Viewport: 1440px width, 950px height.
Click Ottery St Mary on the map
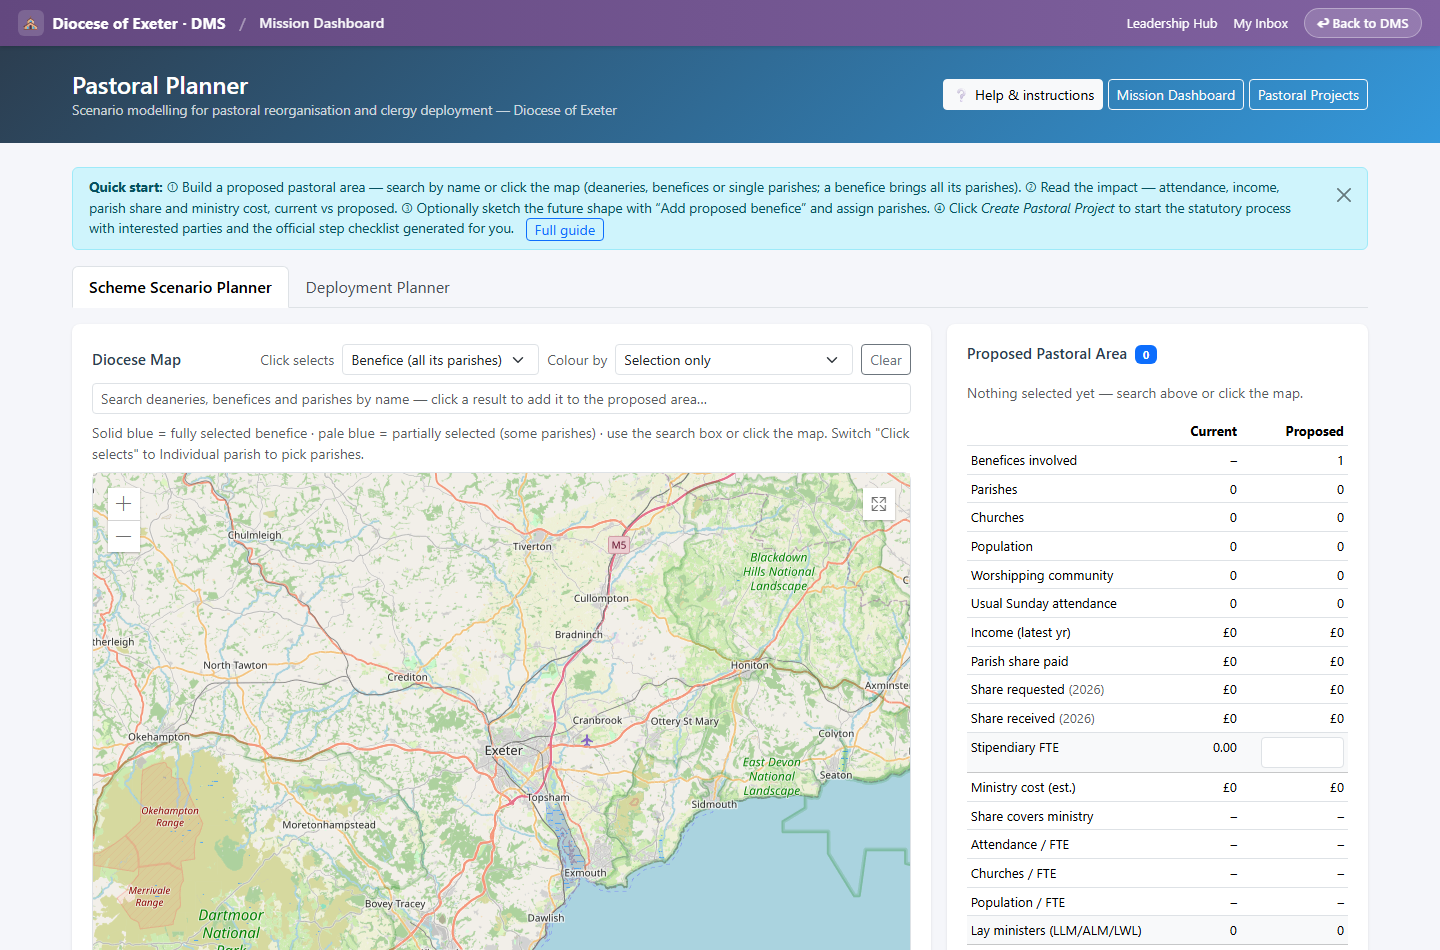(x=685, y=721)
